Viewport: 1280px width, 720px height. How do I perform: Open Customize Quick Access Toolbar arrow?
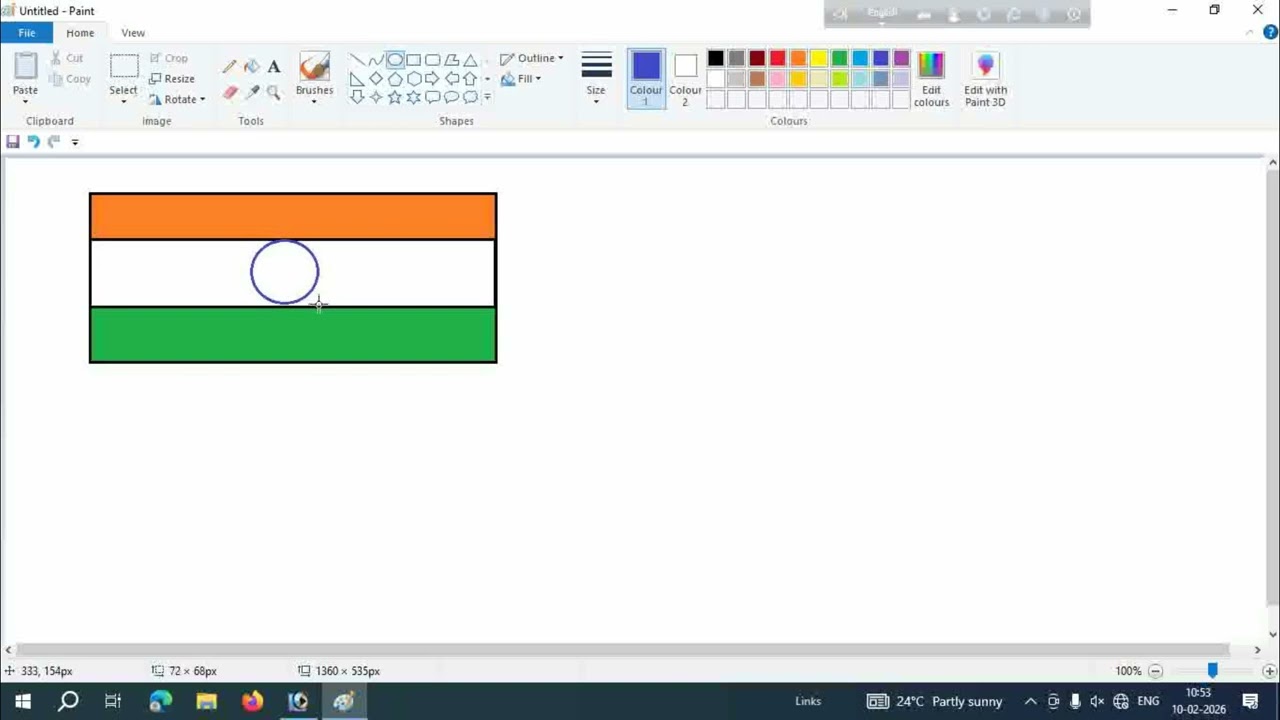pos(75,142)
